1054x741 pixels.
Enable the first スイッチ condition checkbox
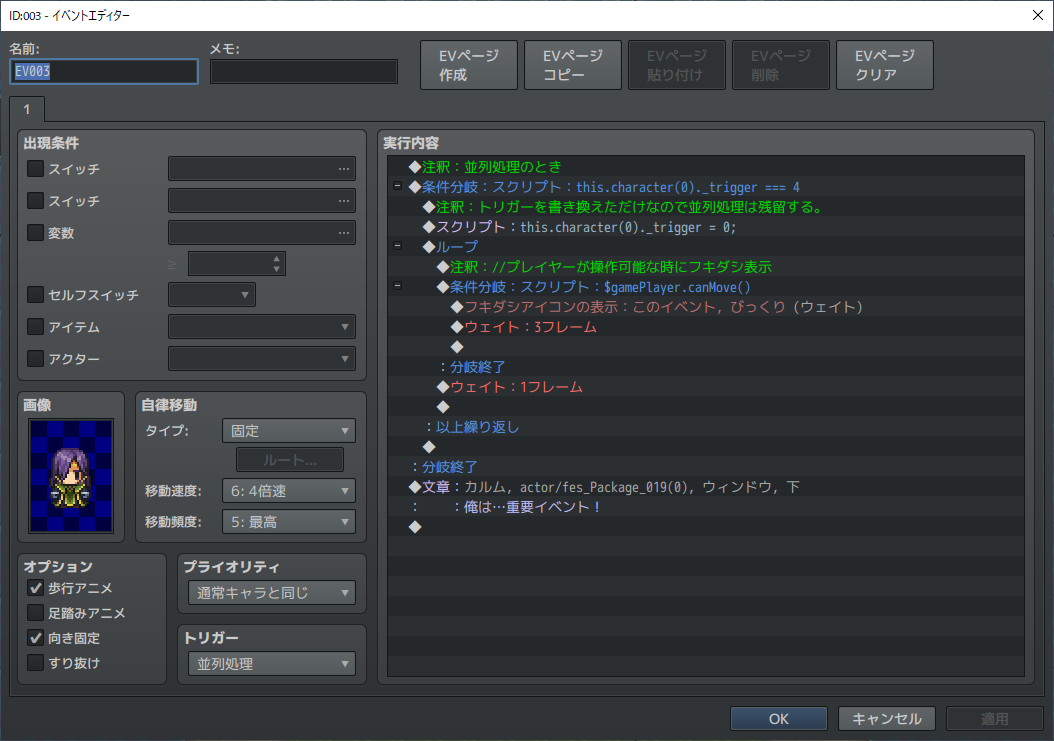[36, 169]
